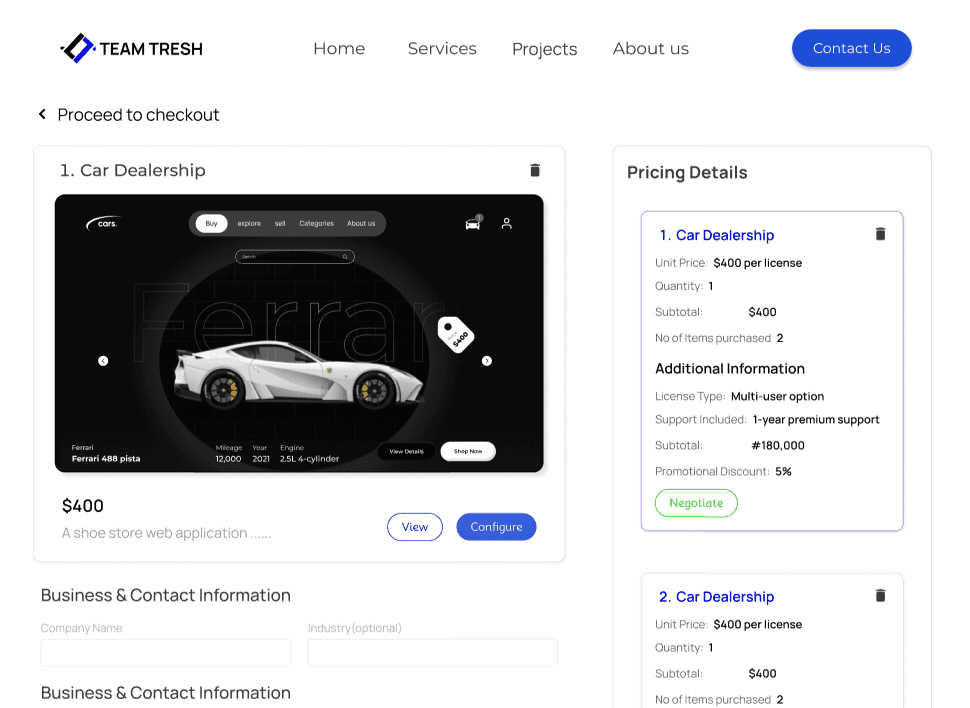Click 'A shoe store web application' description

pyautogui.click(x=166, y=533)
